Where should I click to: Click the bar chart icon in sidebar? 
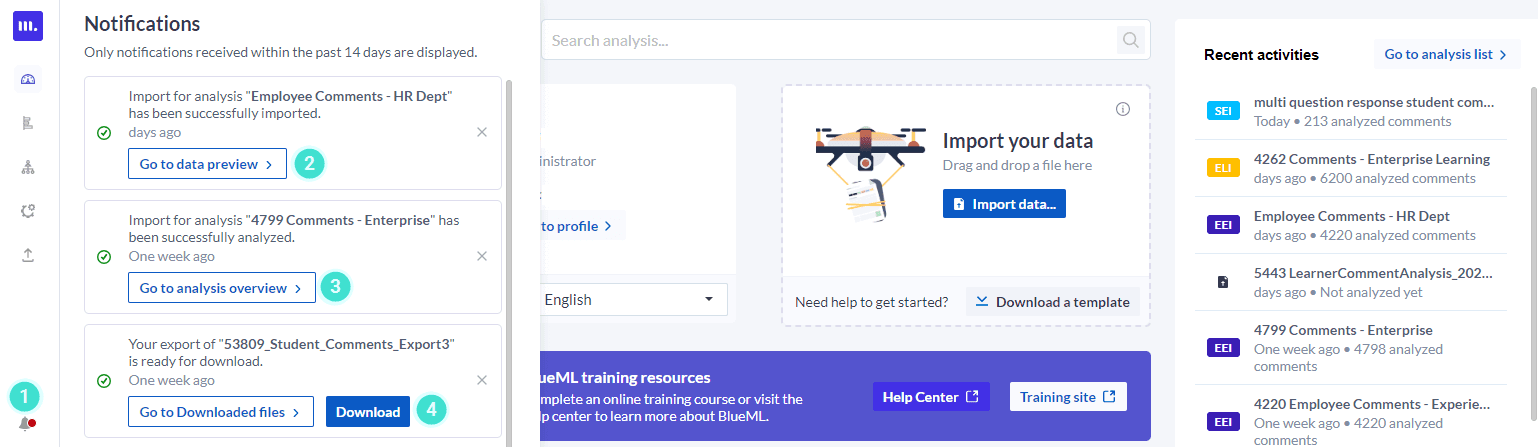pos(28,124)
